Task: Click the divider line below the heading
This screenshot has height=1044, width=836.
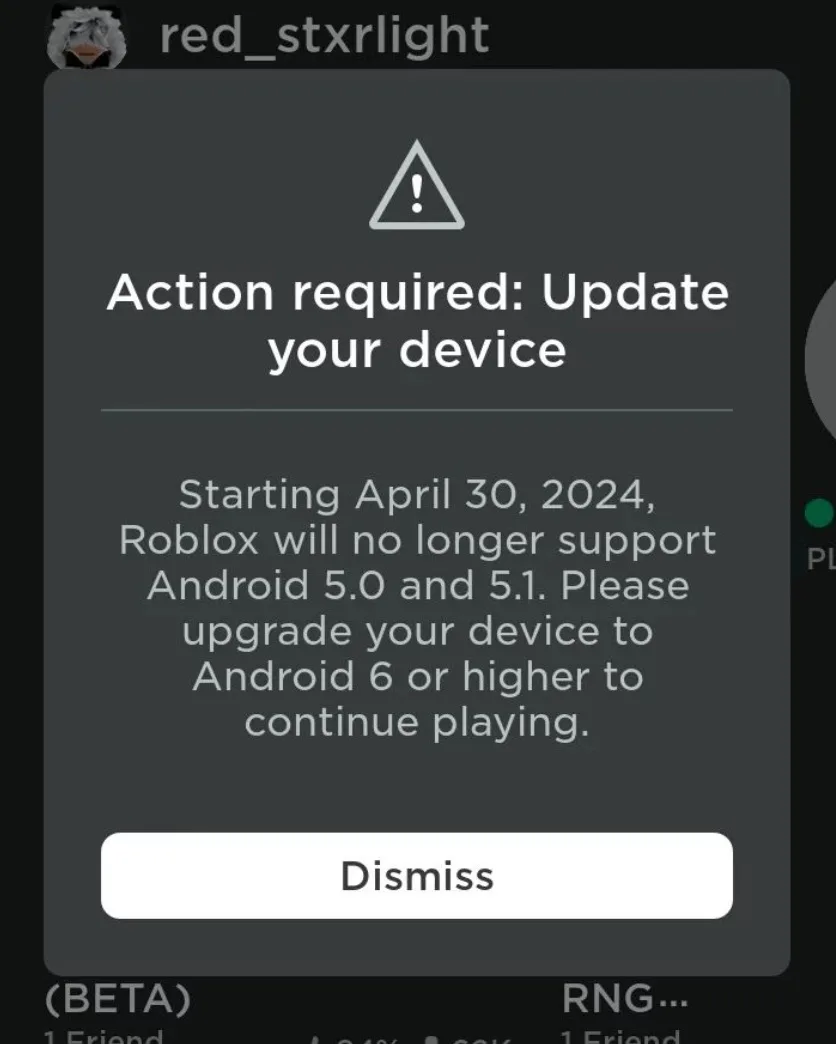Action: (x=417, y=410)
